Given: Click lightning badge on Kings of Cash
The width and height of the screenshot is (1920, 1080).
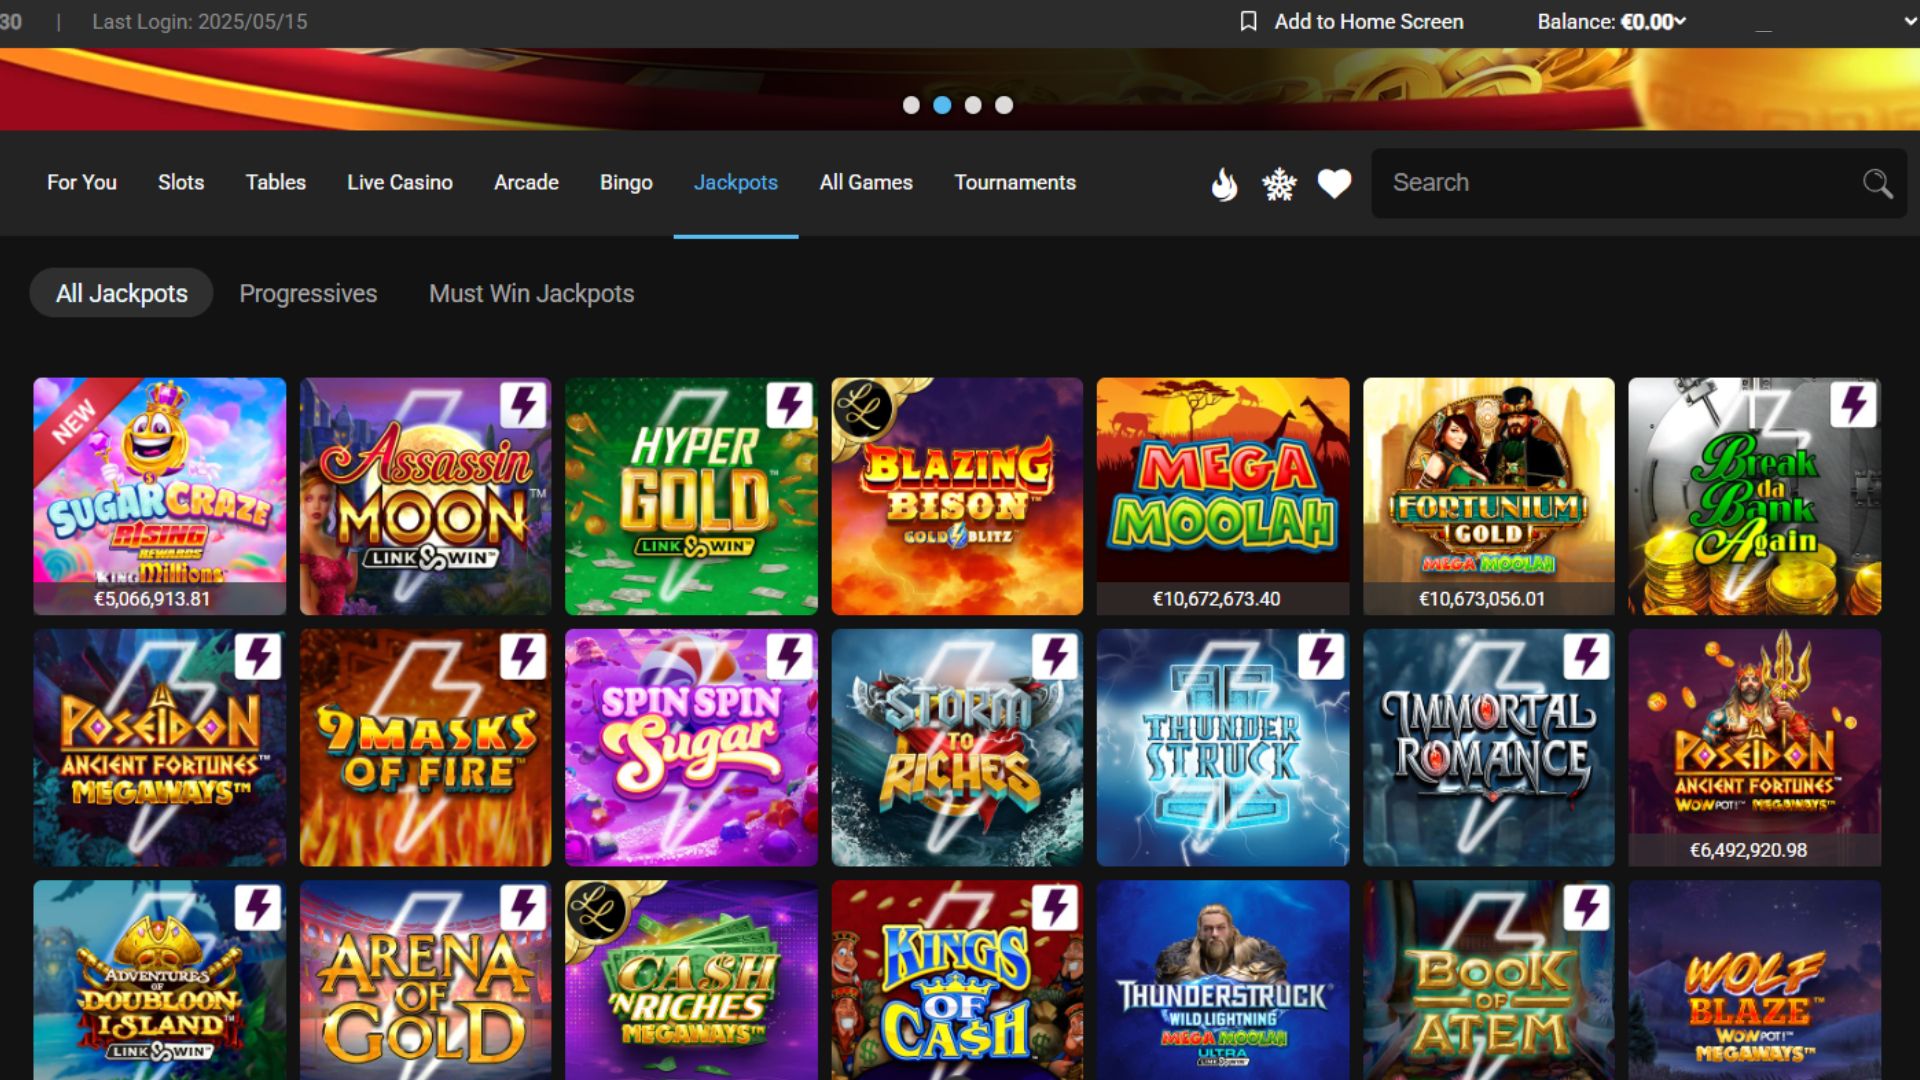Looking at the screenshot, I should (1055, 908).
